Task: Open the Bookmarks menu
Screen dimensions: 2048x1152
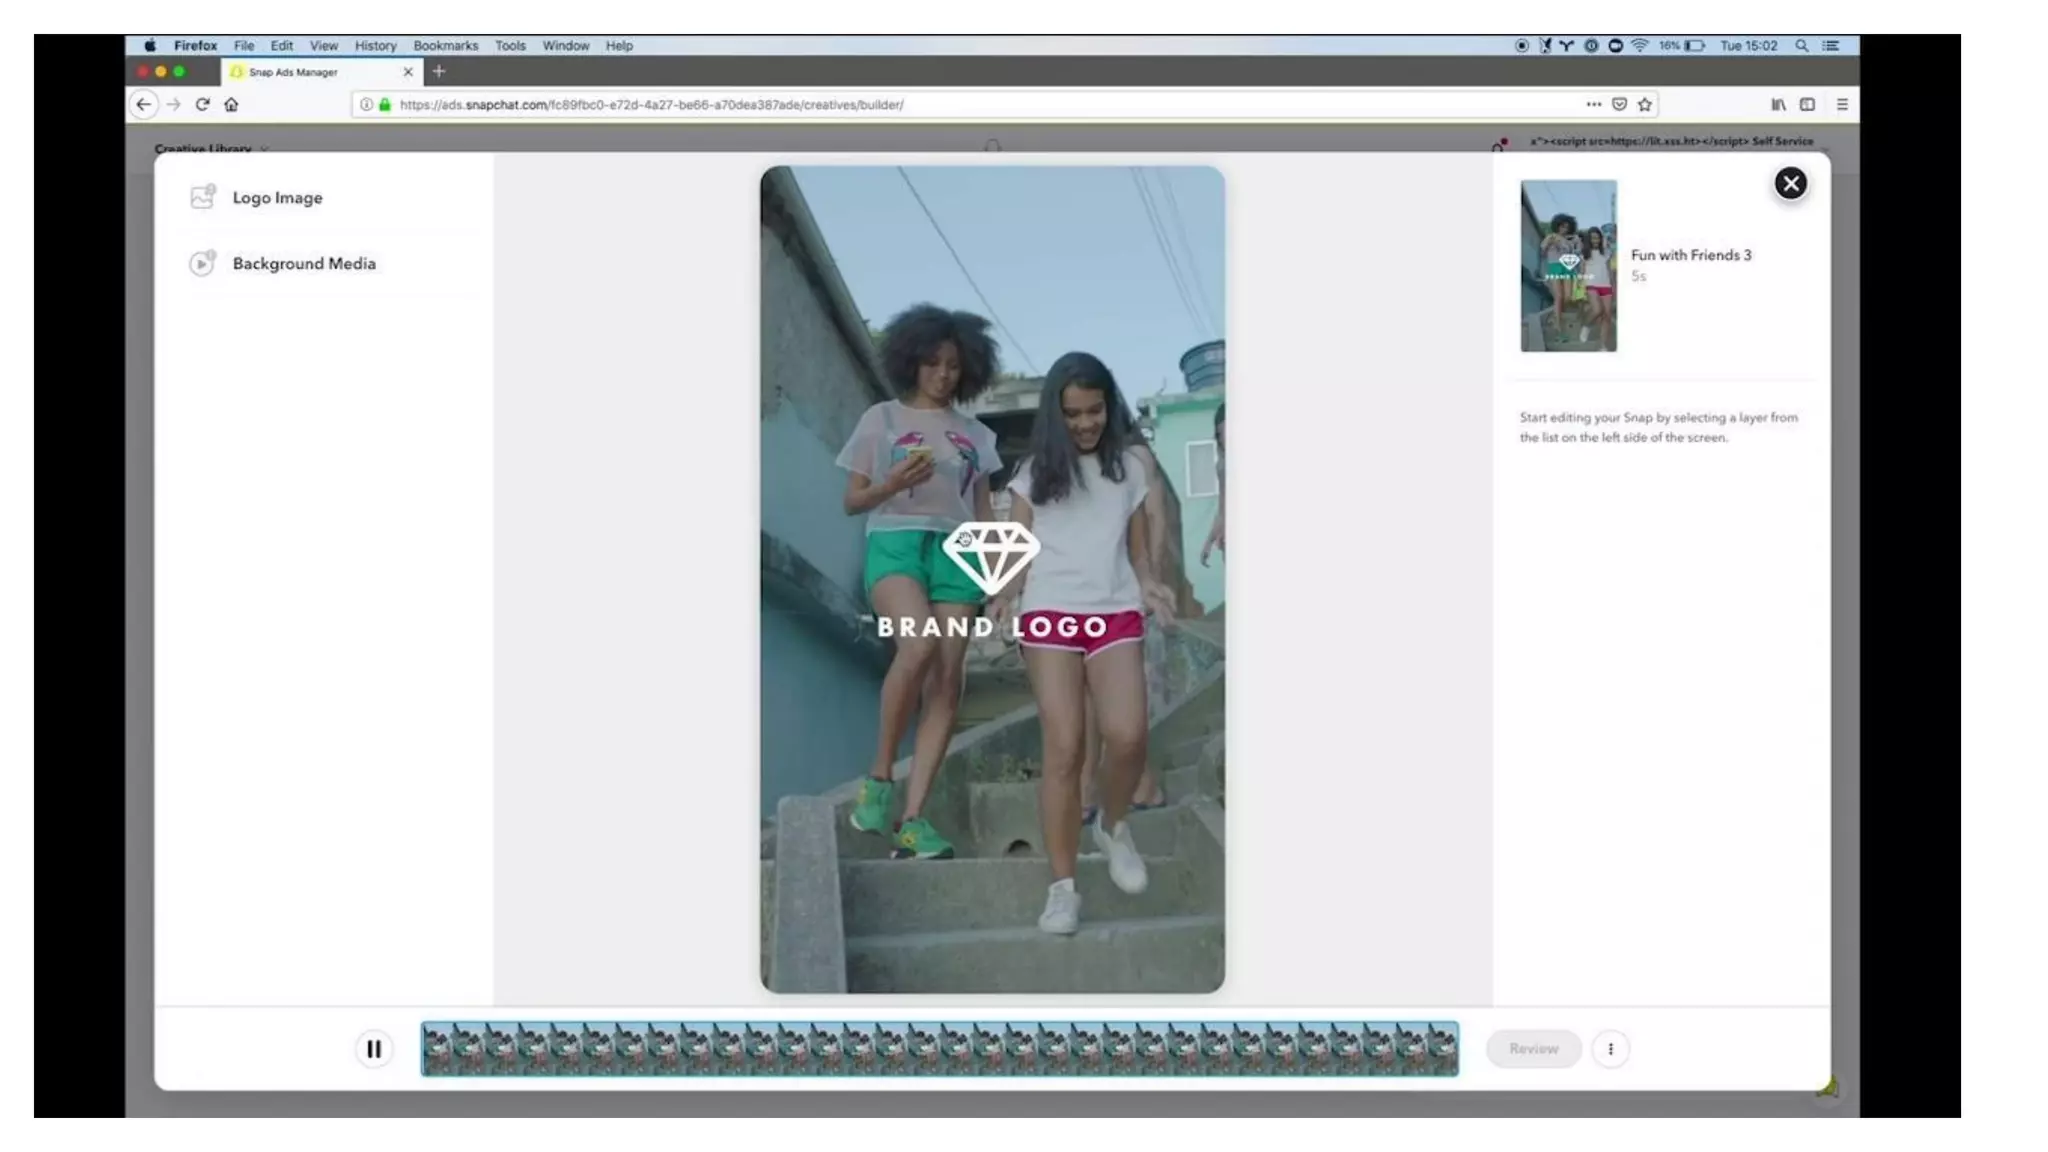Action: tap(445, 46)
